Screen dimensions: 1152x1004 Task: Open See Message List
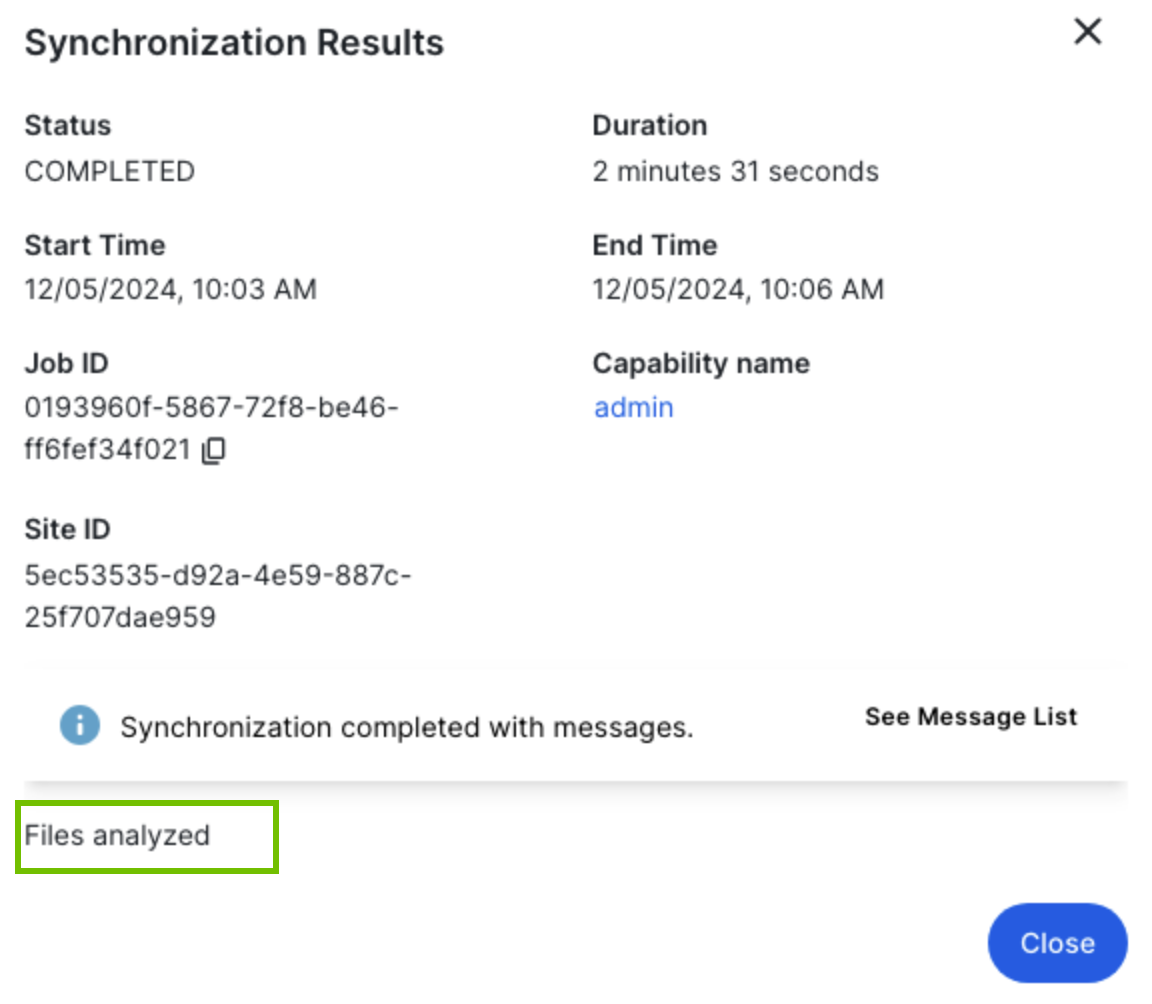tap(970, 717)
